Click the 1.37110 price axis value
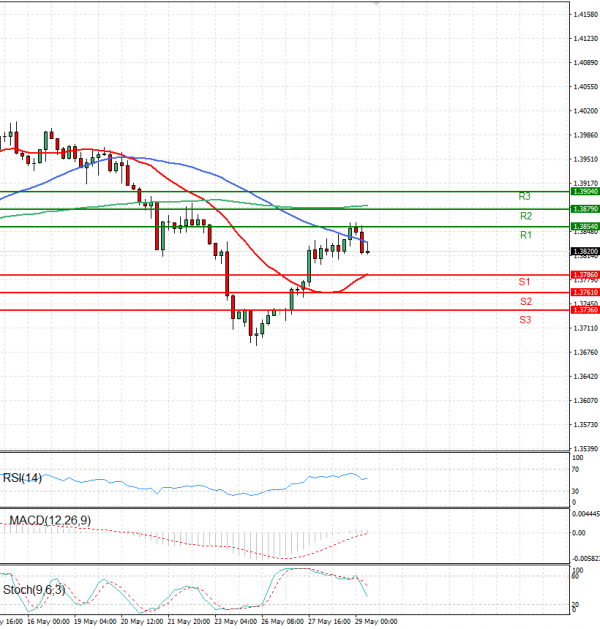 pyautogui.click(x=586, y=329)
